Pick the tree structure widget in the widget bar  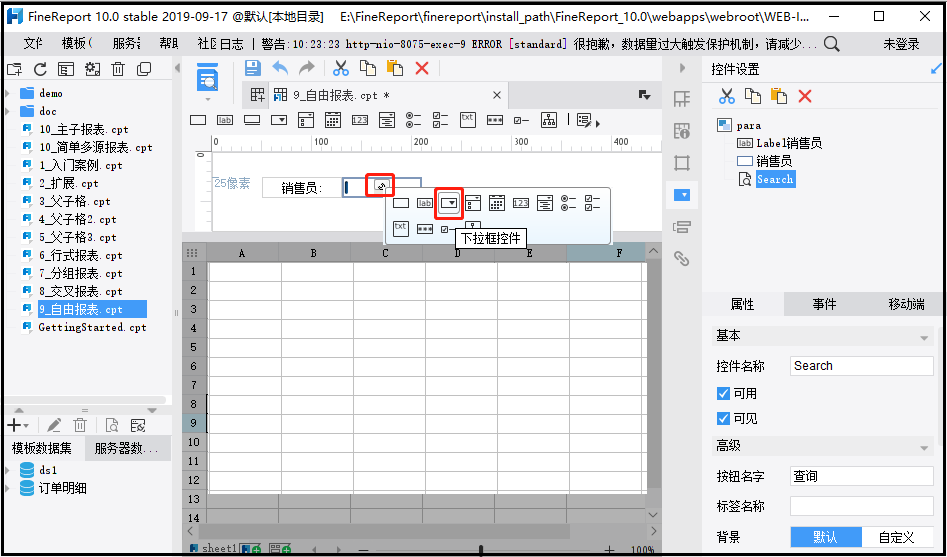coord(549,120)
